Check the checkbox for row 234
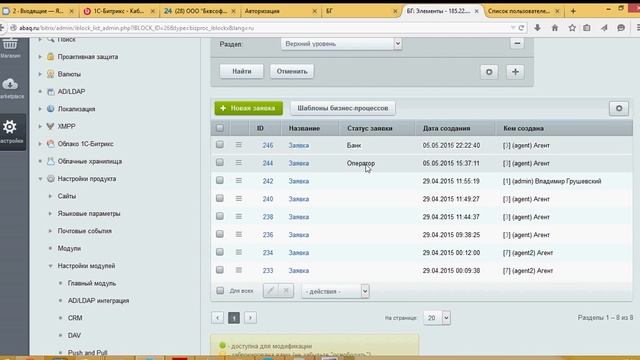The width and height of the screenshot is (640, 360). [x=220, y=252]
